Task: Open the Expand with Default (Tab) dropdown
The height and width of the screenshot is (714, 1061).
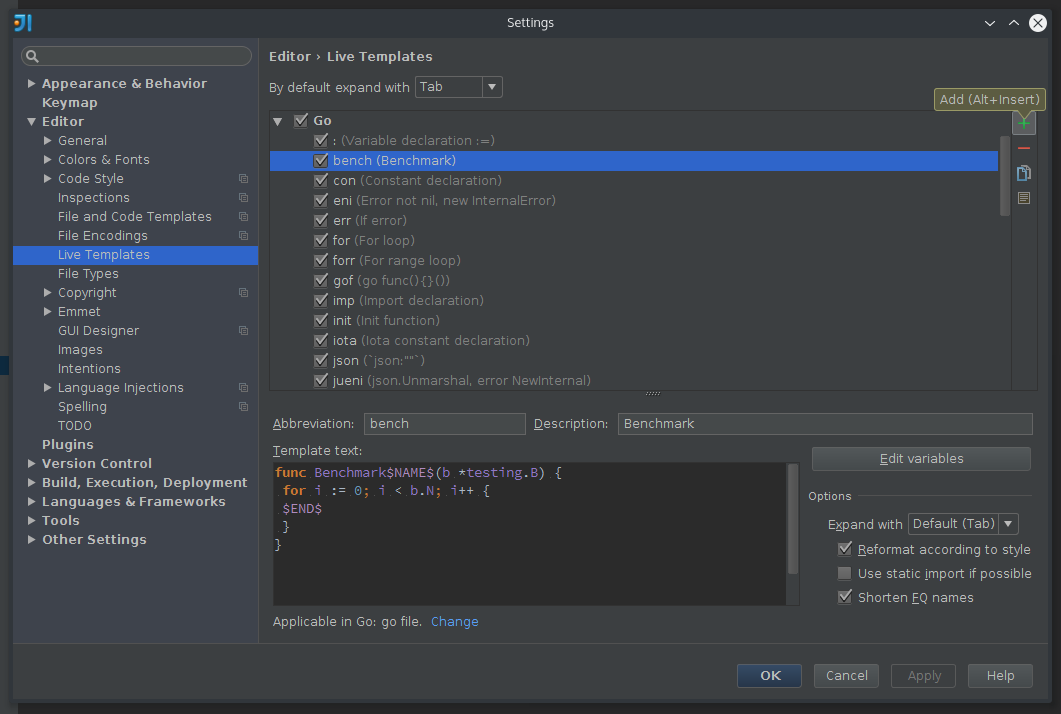Action: [1007, 523]
